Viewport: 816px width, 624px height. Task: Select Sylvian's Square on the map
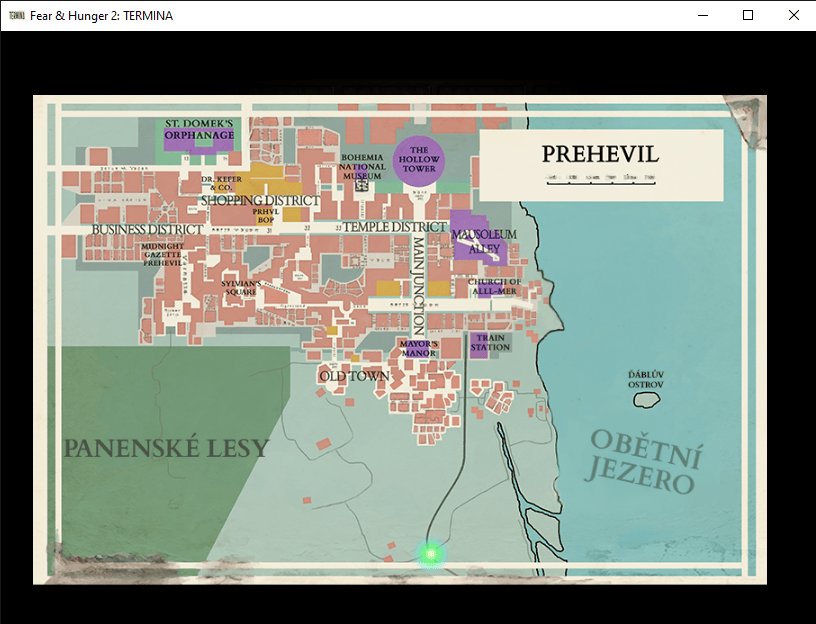click(x=241, y=288)
